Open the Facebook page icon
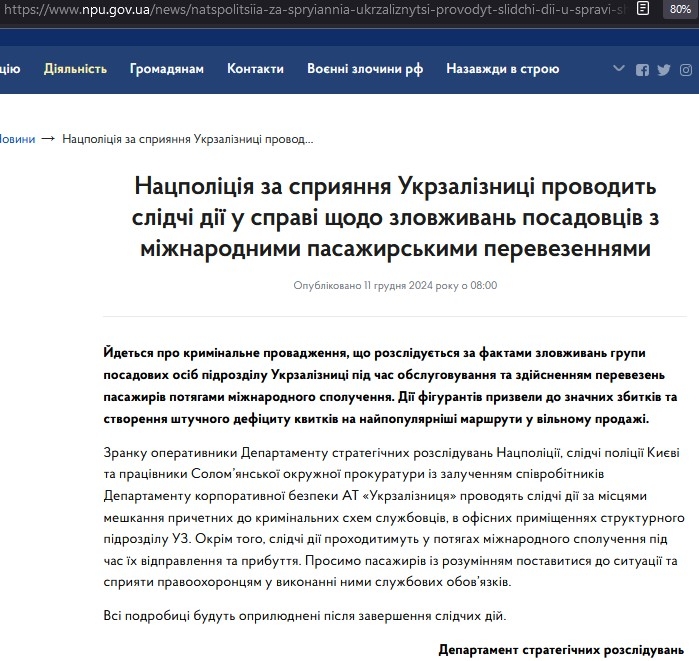The width and height of the screenshot is (699, 661). (642, 70)
